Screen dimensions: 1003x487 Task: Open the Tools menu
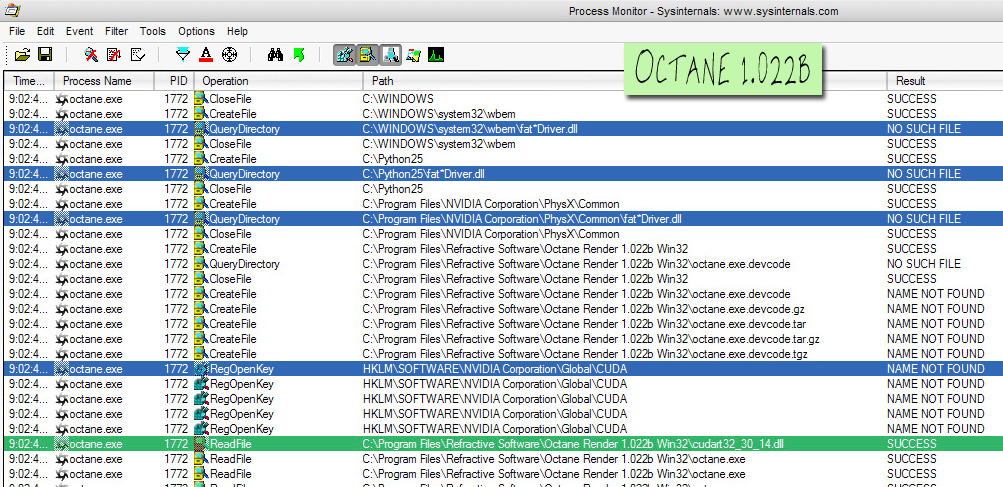[153, 31]
